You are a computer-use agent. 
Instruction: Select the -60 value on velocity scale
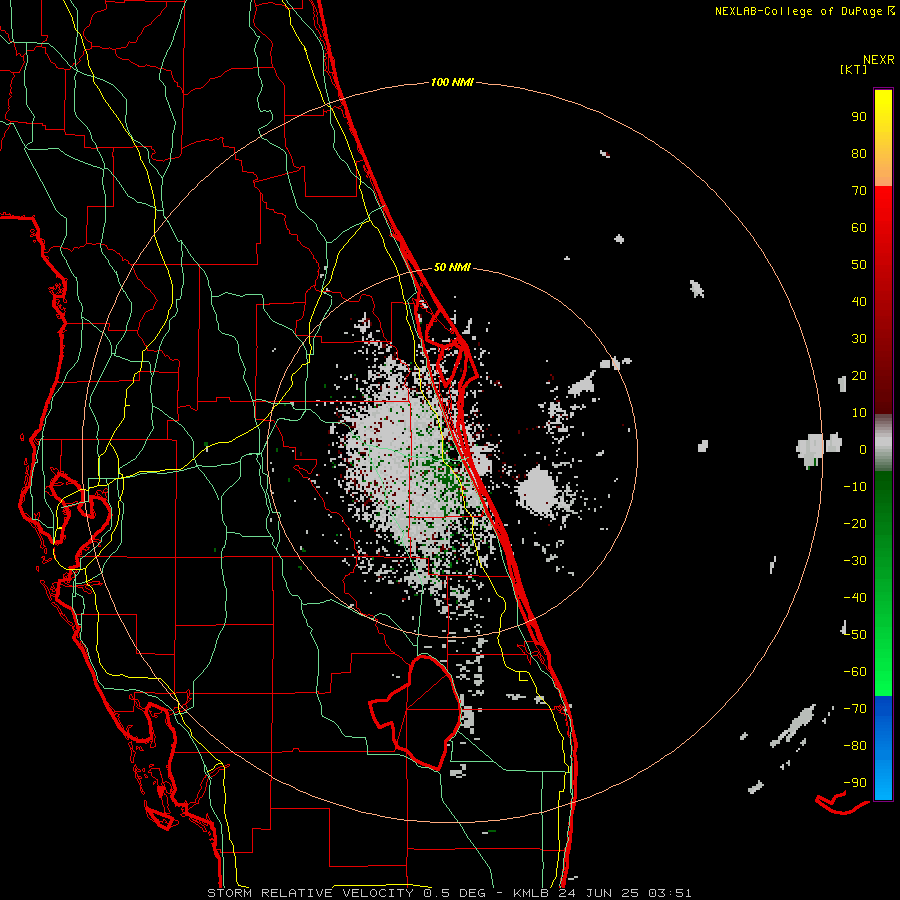coord(855,672)
